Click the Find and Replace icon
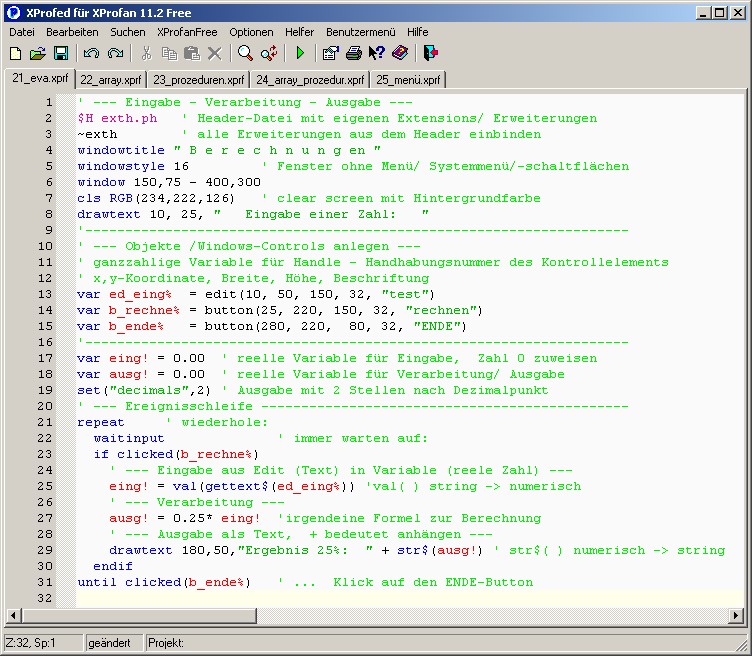752x656 pixels. click(x=269, y=53)
